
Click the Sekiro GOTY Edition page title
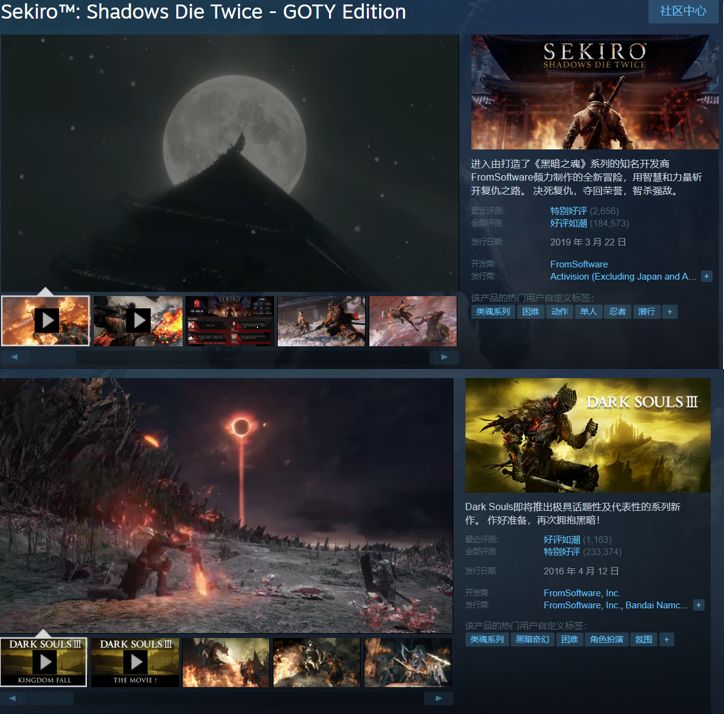pos(203,12)
